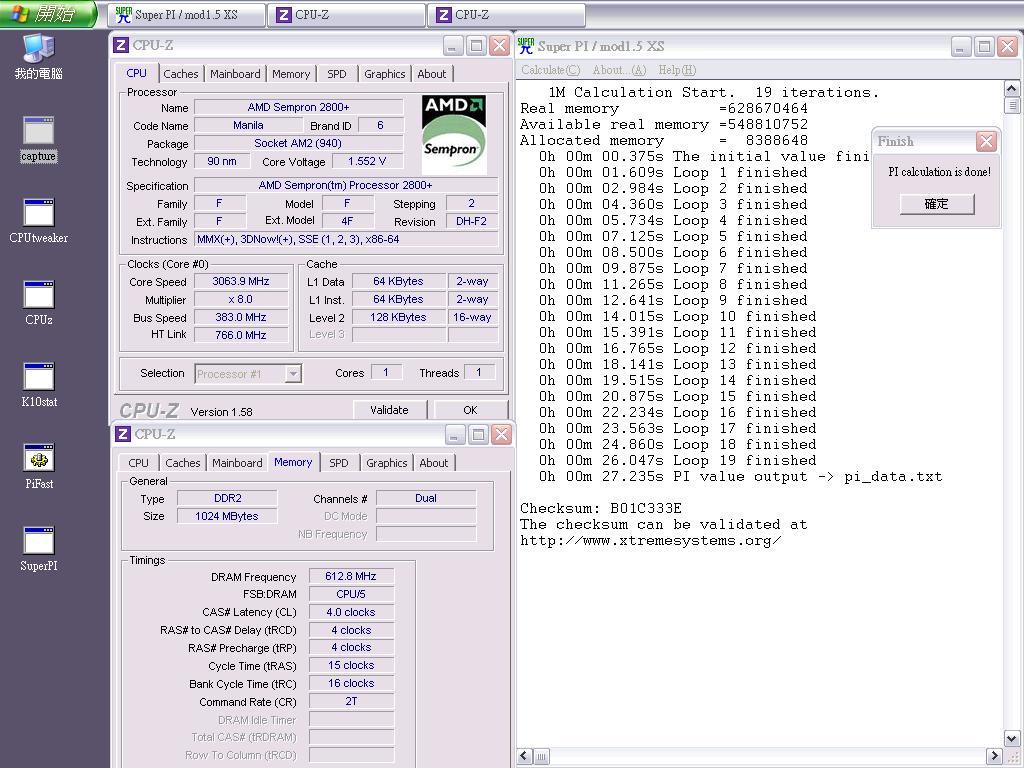Click Super PI horizontal scrollbar right arrow
This screenshot has height=768, width=1024.
[x=994, y=756]
